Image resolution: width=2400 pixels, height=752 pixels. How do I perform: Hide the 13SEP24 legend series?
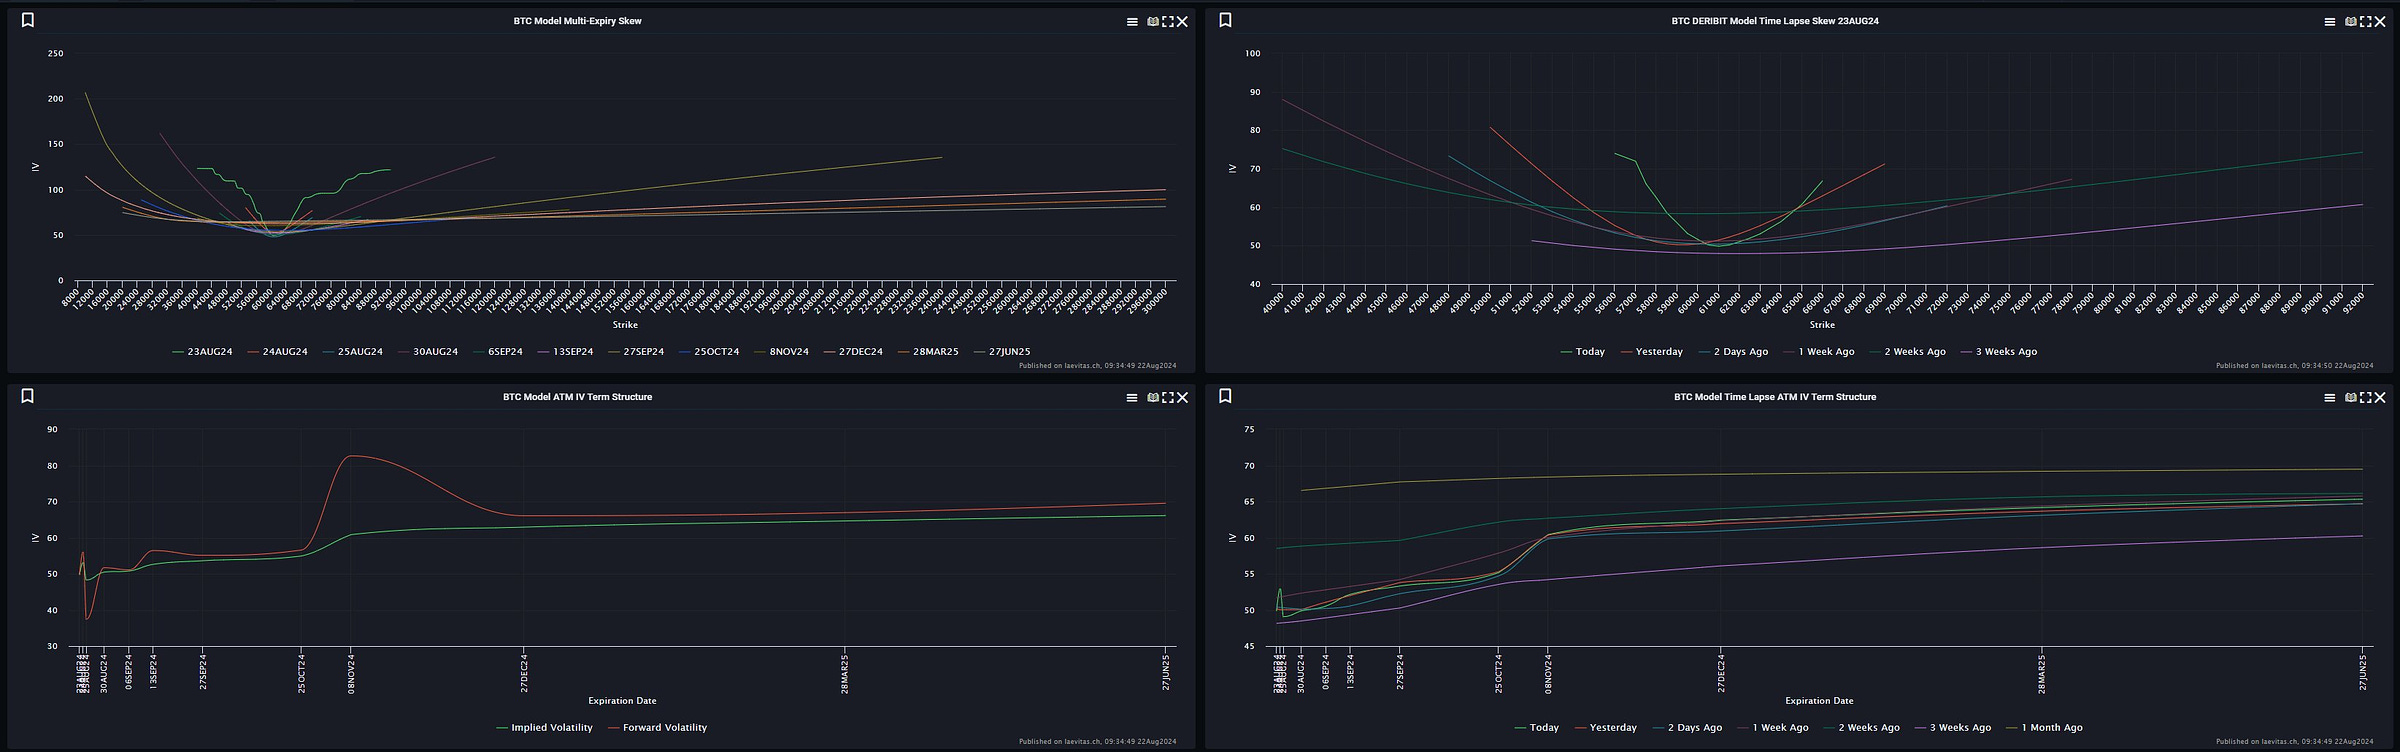tap(566, 352)
